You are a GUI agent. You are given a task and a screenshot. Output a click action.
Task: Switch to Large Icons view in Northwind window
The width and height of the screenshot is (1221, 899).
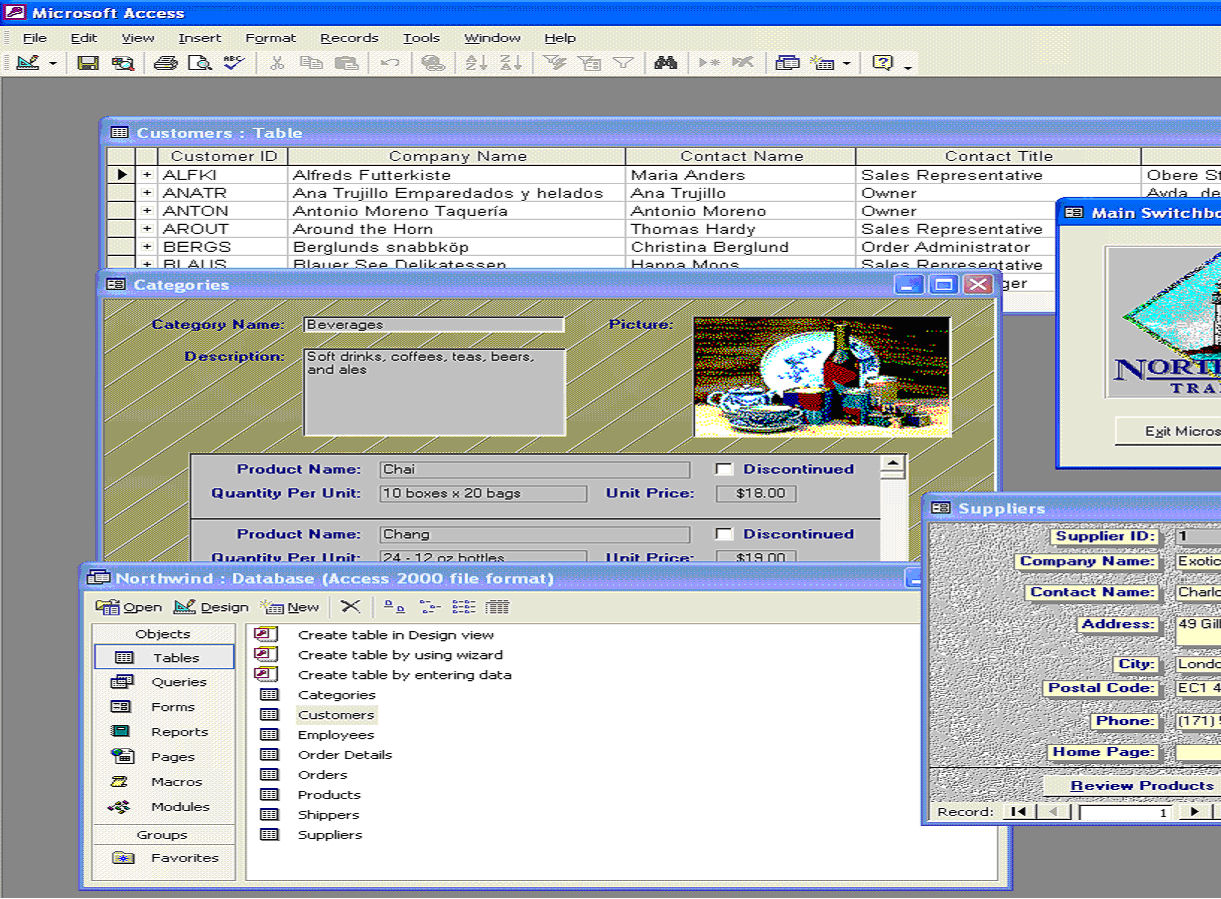click(395, 606)
